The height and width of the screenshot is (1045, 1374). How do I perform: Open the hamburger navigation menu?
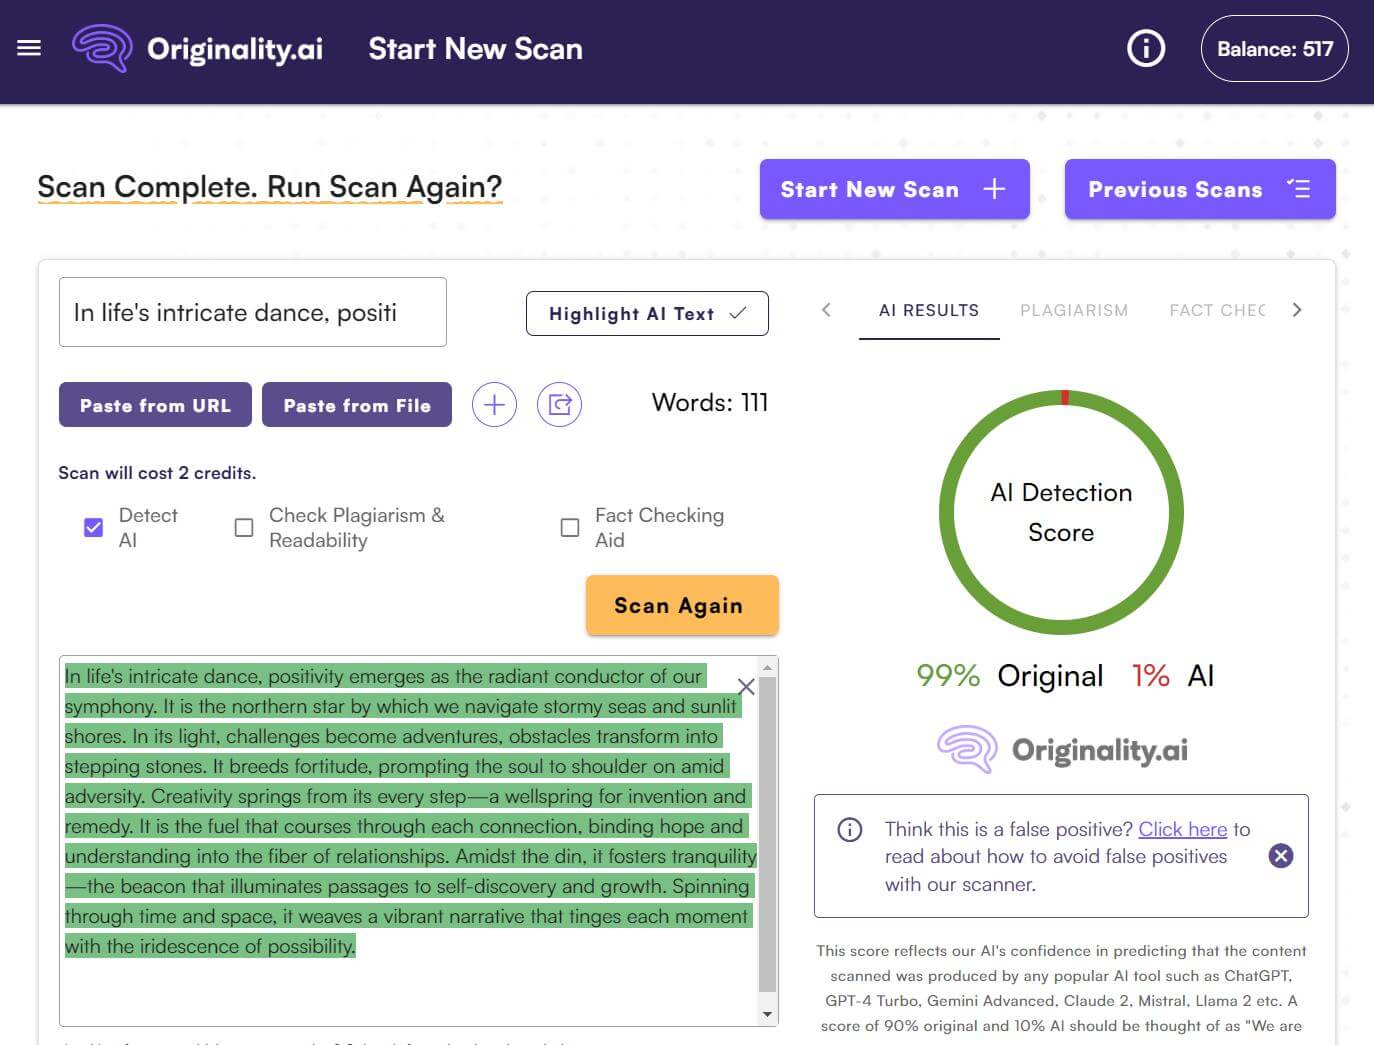click(x=29, y=48)
